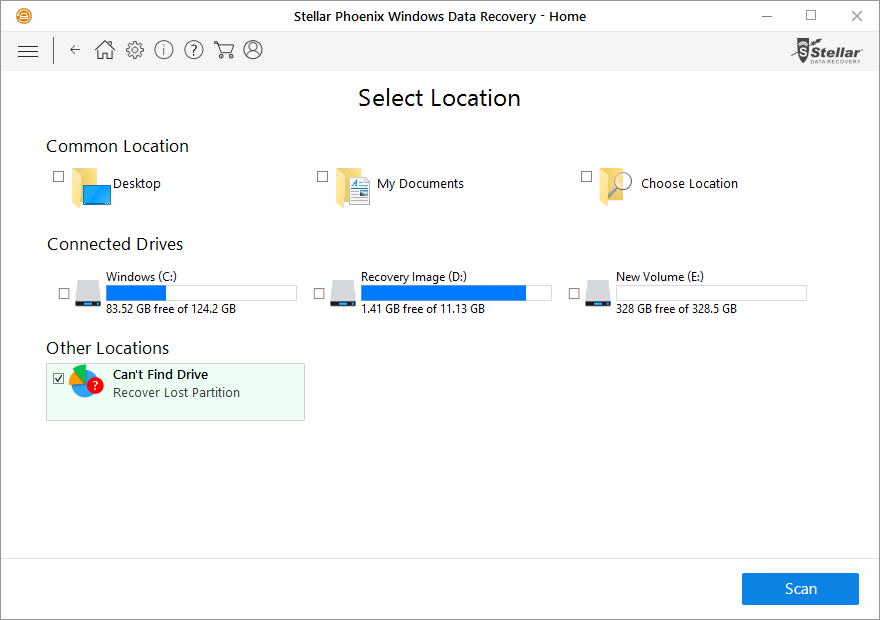
Task: Go to the Home screen icon
Action: point(105,50)
